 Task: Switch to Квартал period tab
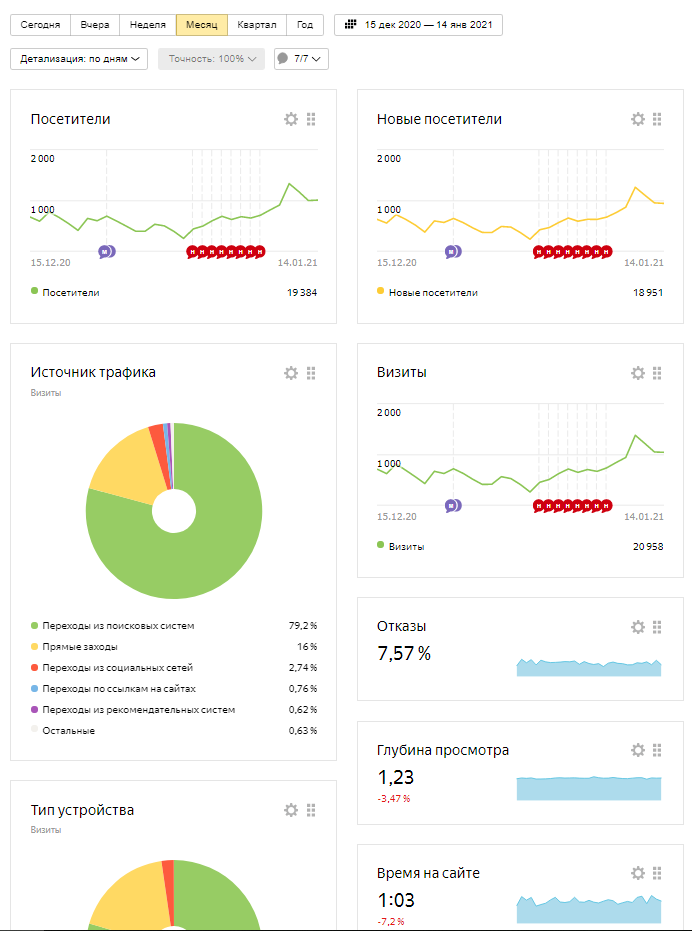(257, 25)
